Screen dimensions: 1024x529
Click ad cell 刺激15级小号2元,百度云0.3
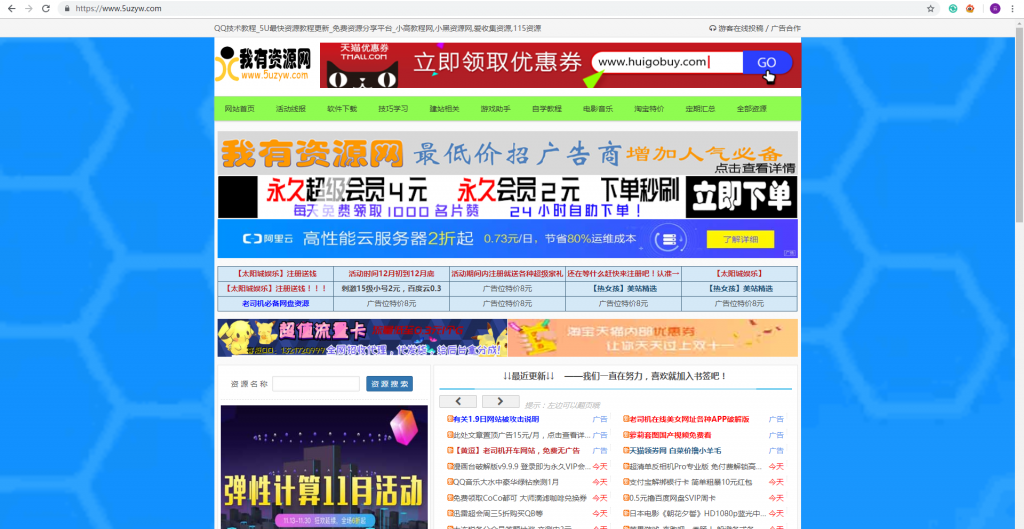click(391, 289)
